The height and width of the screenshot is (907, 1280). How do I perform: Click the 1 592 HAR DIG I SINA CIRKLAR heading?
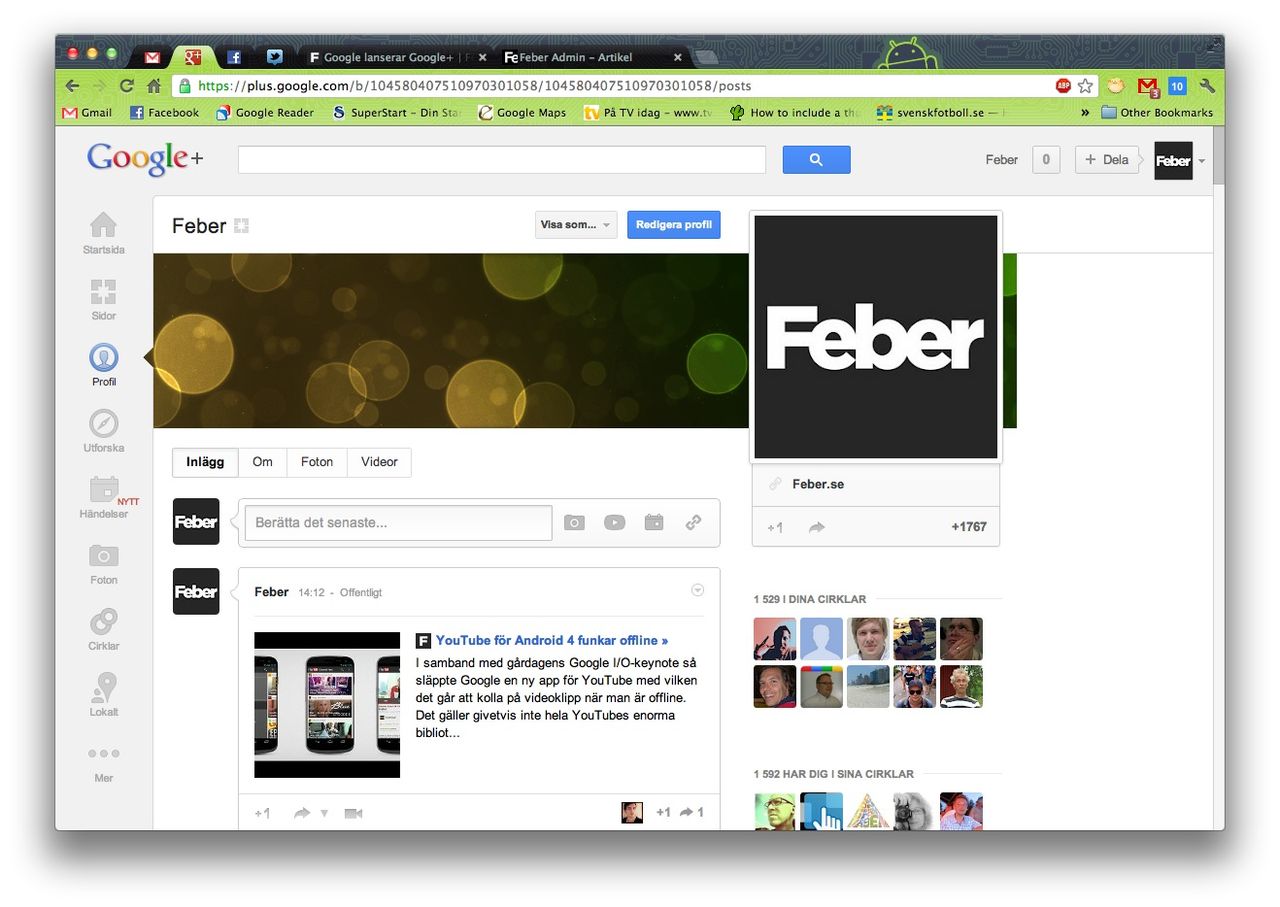click(834, 774)
